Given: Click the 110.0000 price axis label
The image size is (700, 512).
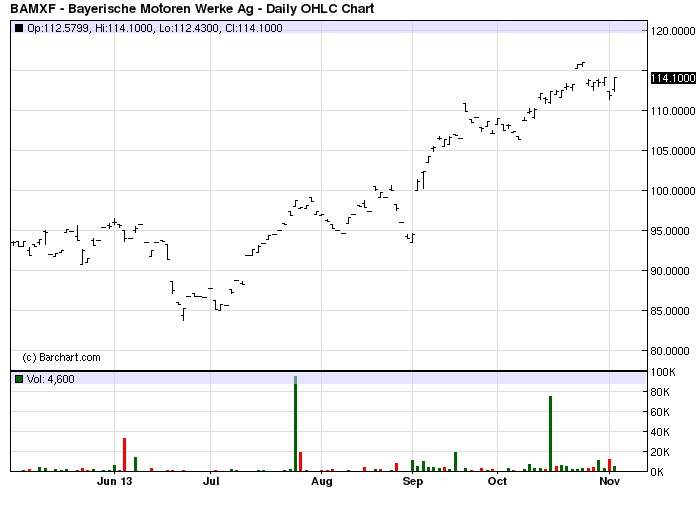Looking at the screenshot, I should tap(673, 111).
